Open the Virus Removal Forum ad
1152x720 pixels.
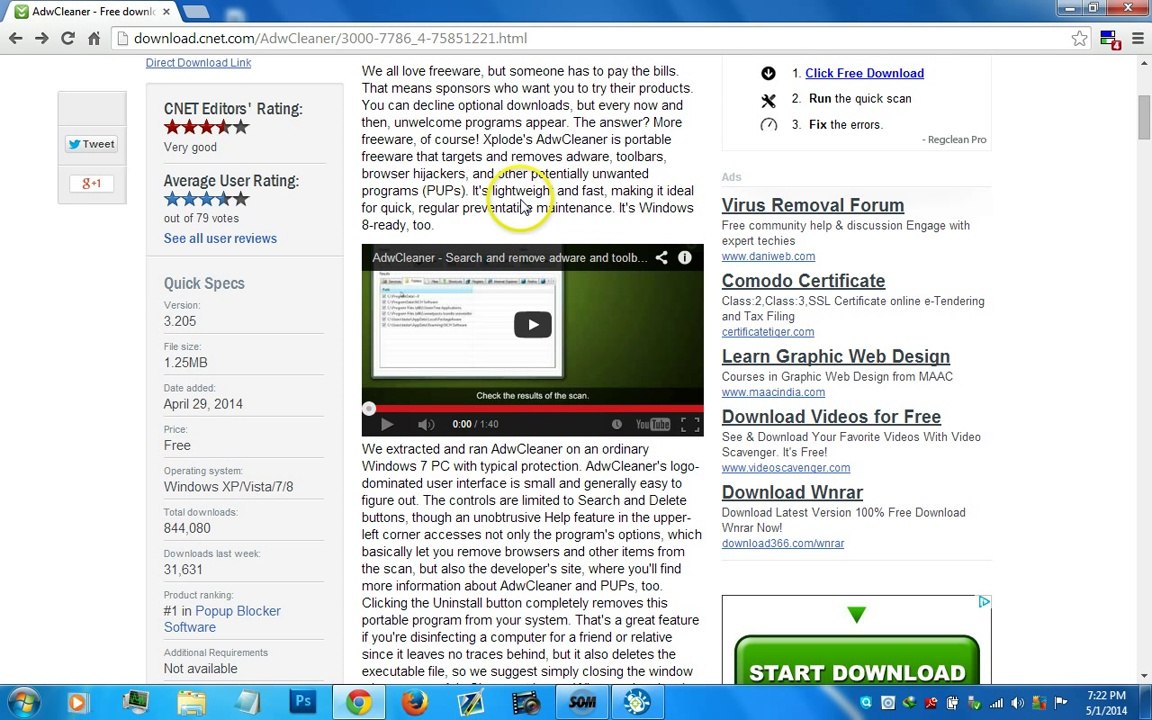coord(813,205)
